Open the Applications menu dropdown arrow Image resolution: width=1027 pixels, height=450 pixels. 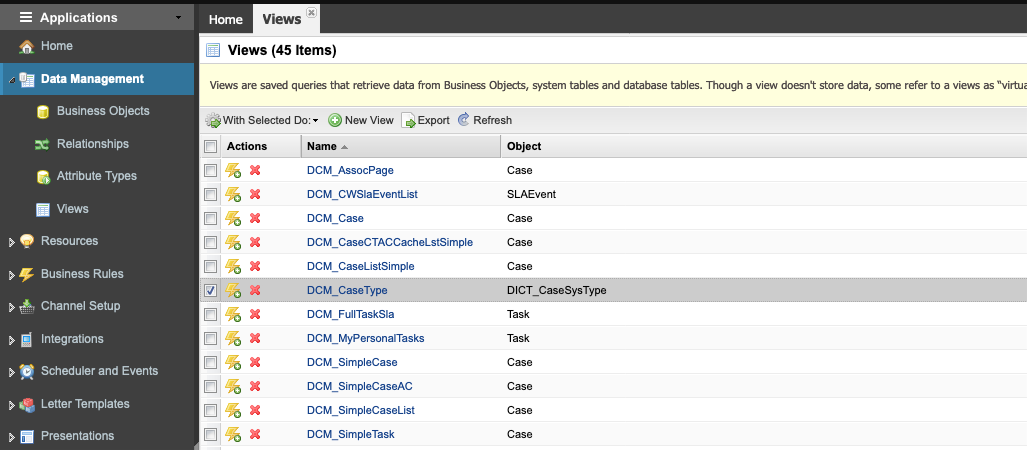178,18
